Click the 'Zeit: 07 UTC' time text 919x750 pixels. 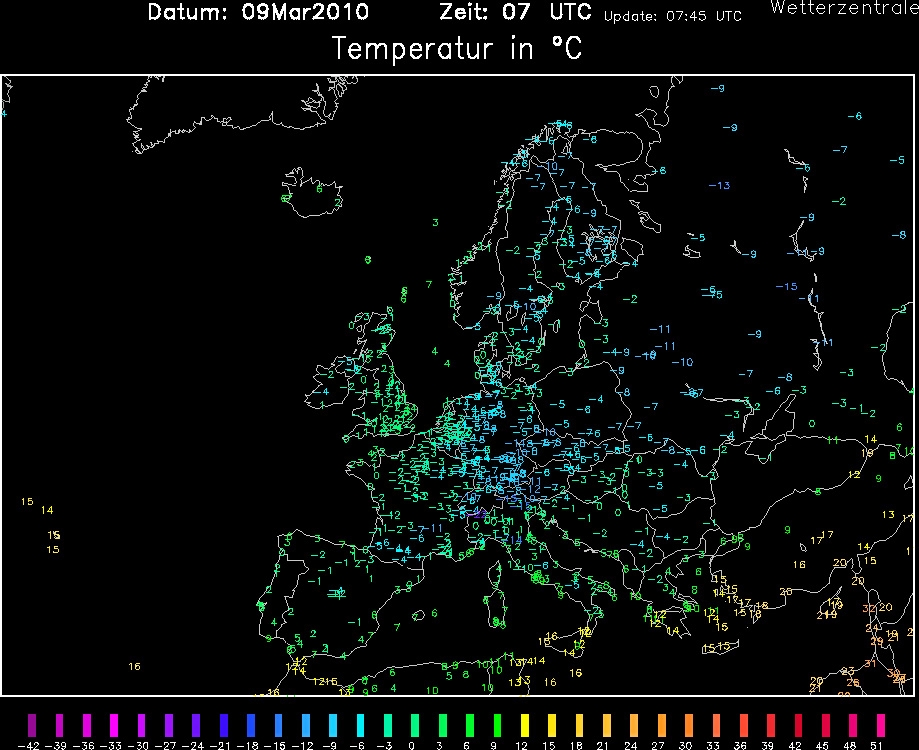516,12
